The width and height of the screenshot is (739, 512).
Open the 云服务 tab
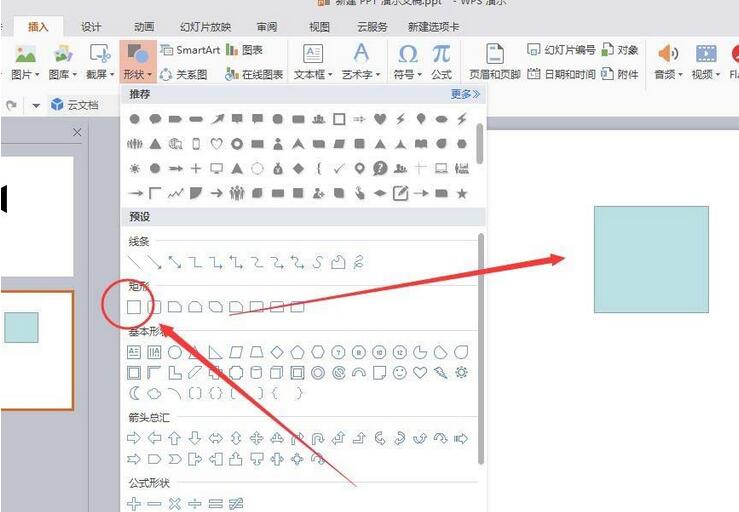click(372, 27)
